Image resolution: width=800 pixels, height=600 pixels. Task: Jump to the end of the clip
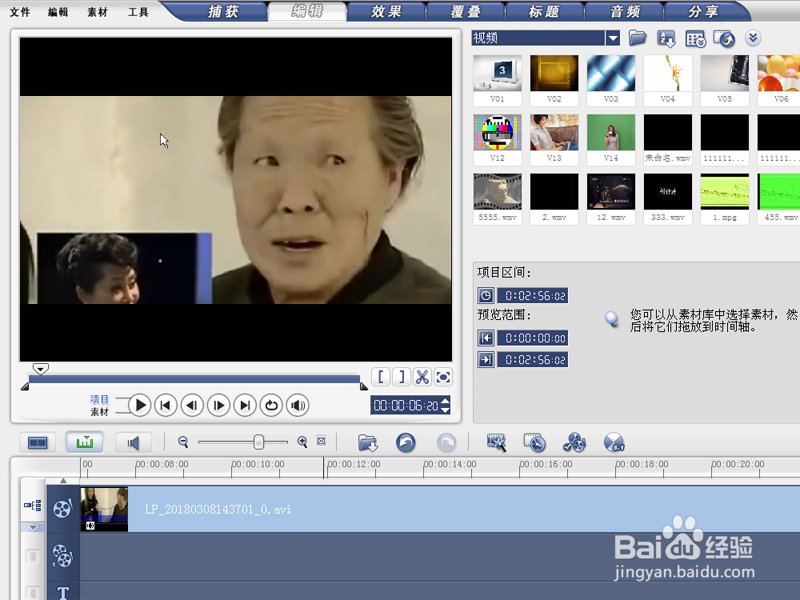pyautogui.click(x=245, y=406)
